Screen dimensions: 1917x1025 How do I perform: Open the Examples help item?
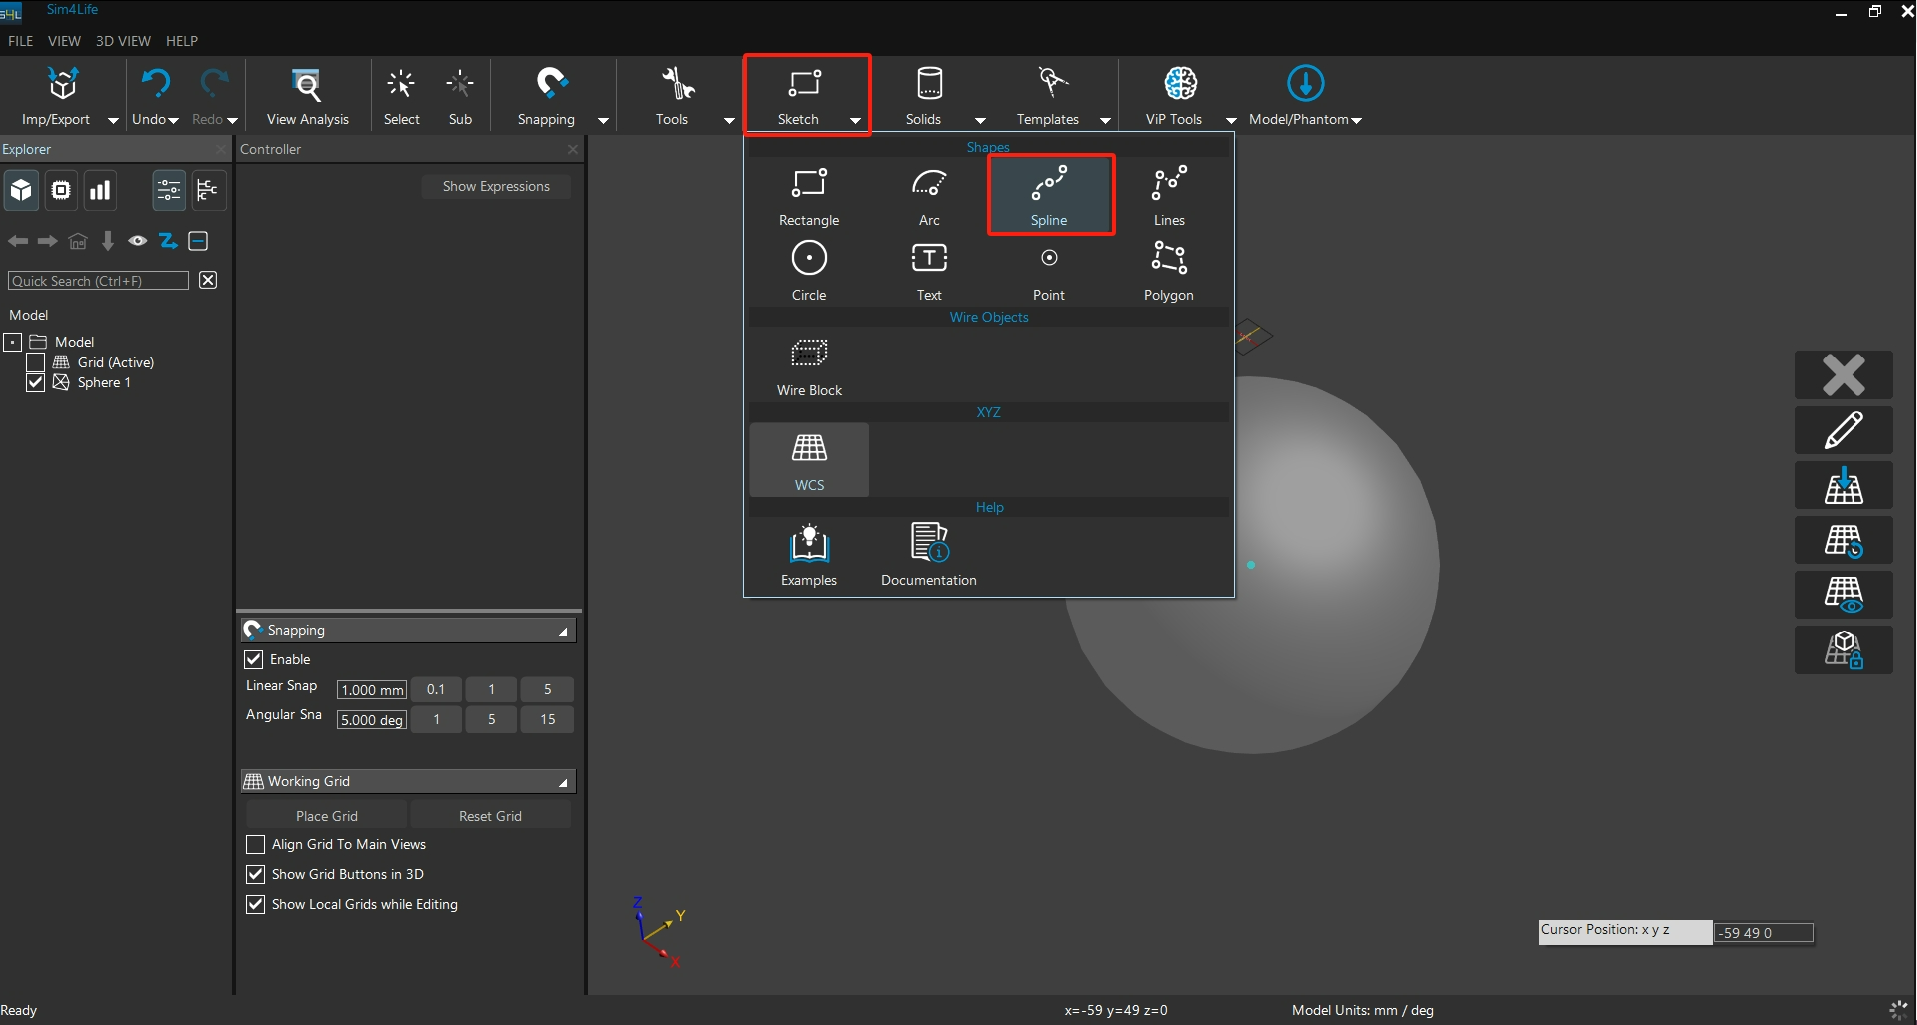(x=809, y=555)
